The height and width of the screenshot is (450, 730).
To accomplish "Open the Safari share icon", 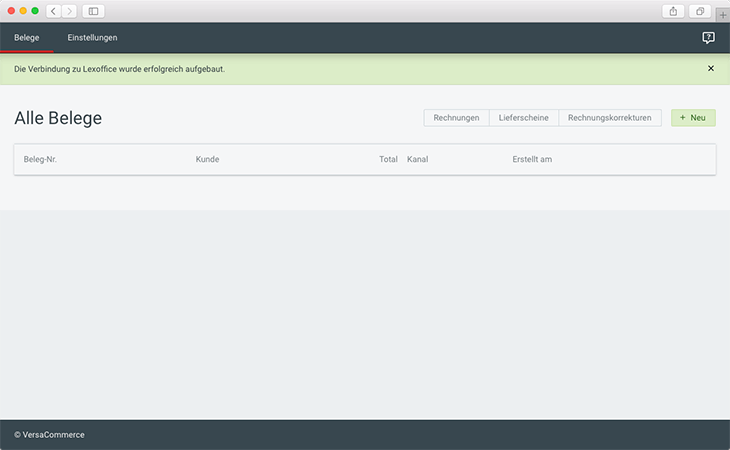I will pyautogui.click(x=672, y=11).
